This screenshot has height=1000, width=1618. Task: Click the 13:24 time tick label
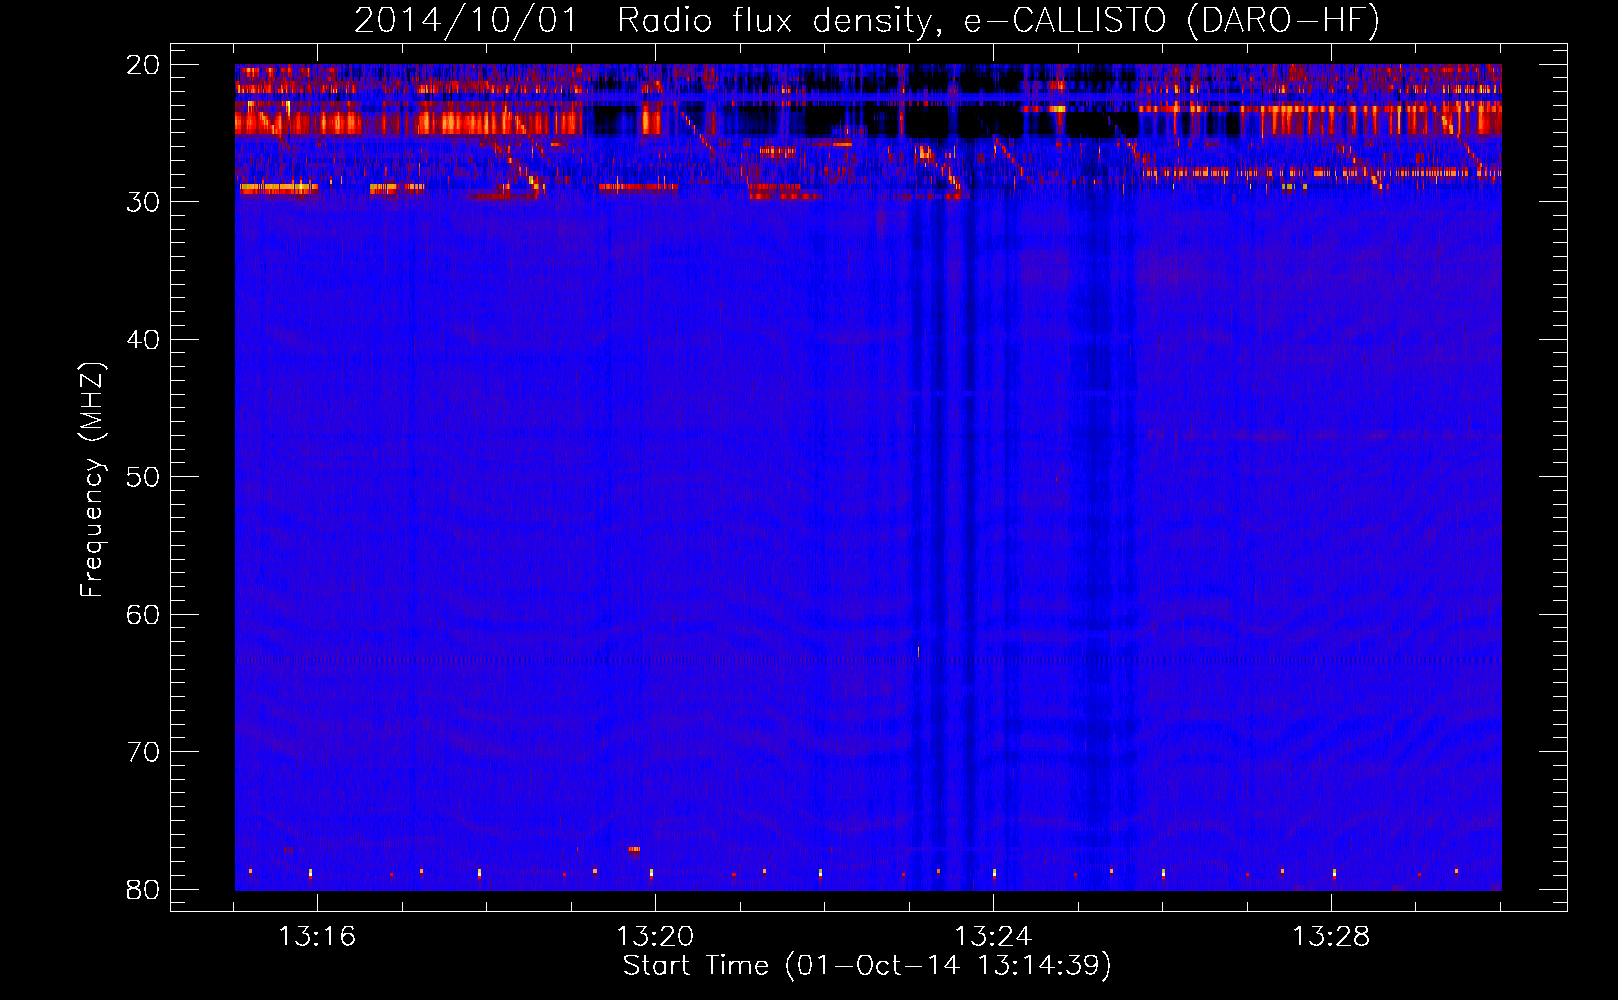[x=993, y=937]
